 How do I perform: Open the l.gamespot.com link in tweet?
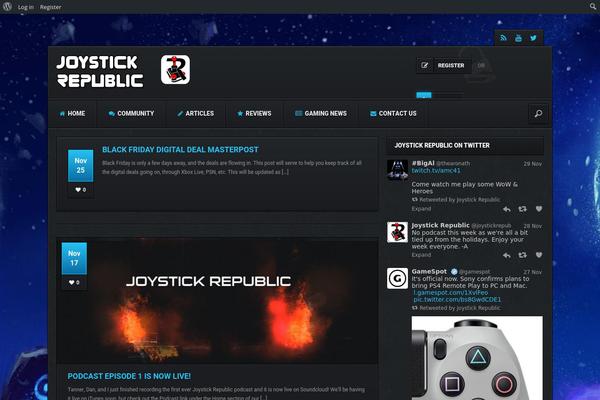(x=451, y=293)
